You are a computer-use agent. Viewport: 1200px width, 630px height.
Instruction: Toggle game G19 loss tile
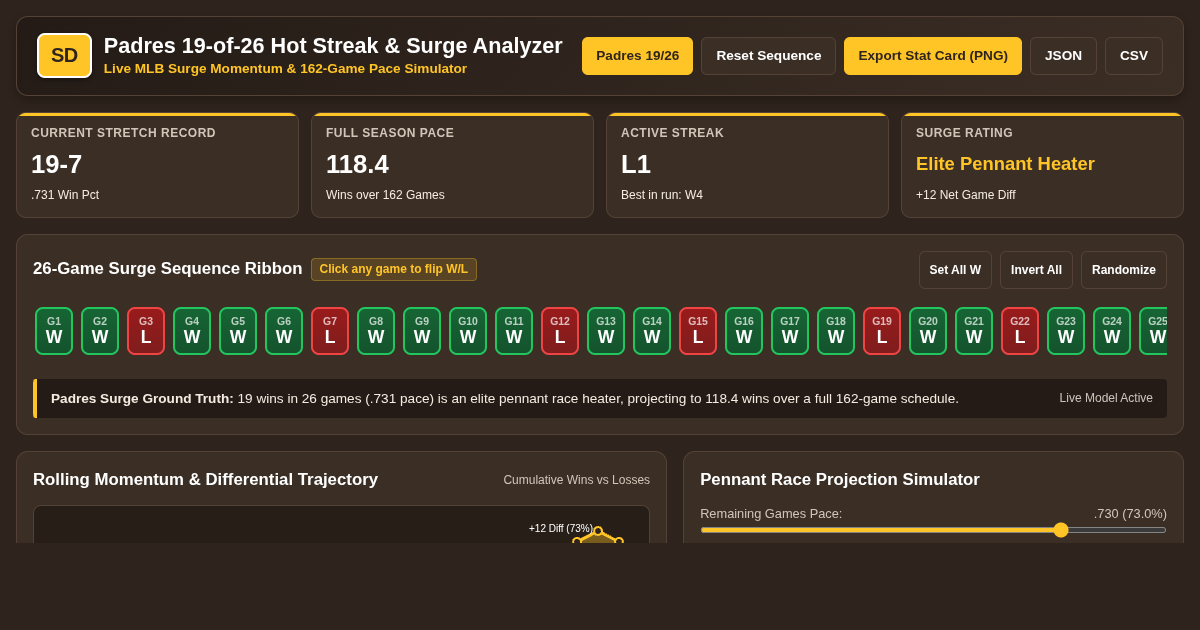tap(882, 331)
